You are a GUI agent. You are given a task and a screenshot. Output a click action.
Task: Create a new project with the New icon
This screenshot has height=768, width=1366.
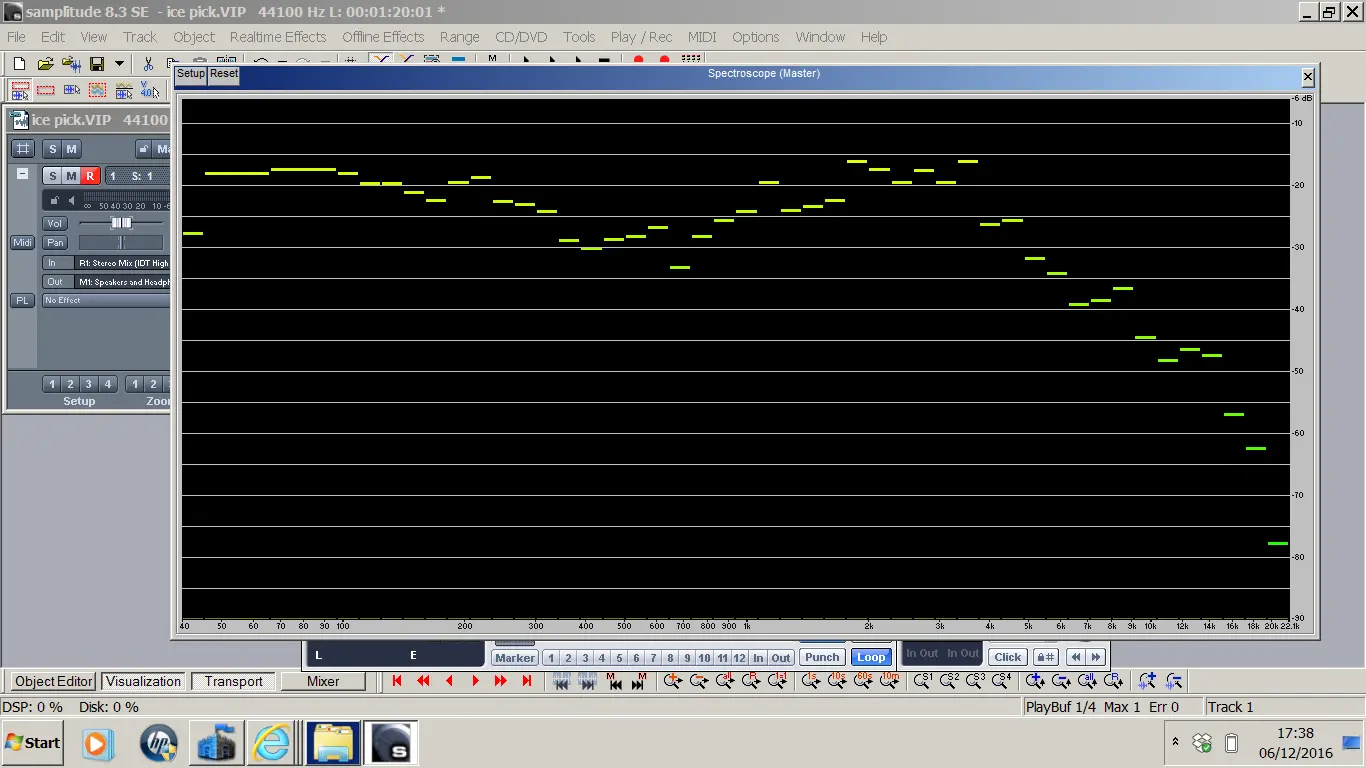[19, 63]
